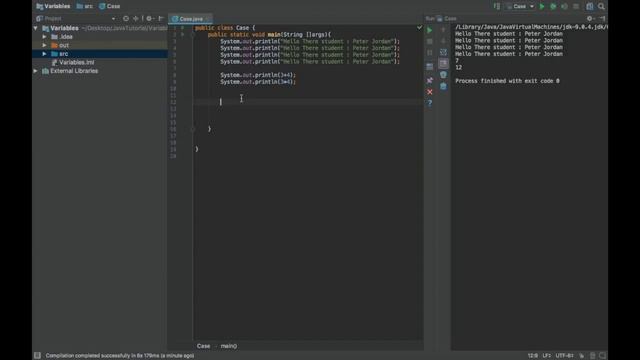
Task: Clear the console with the trash icon
Action: pyautogui.click(x=443, y=86)
